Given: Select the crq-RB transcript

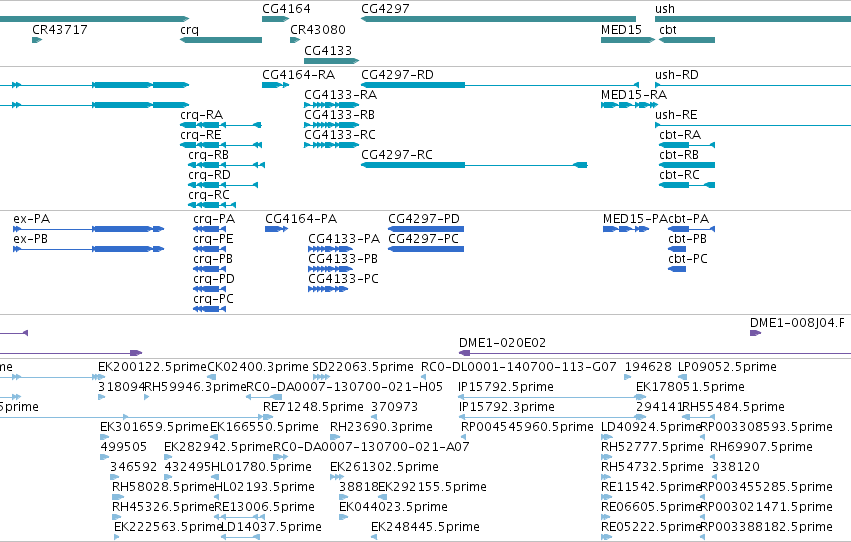Looking at the screenshot, I should point(226,165).
